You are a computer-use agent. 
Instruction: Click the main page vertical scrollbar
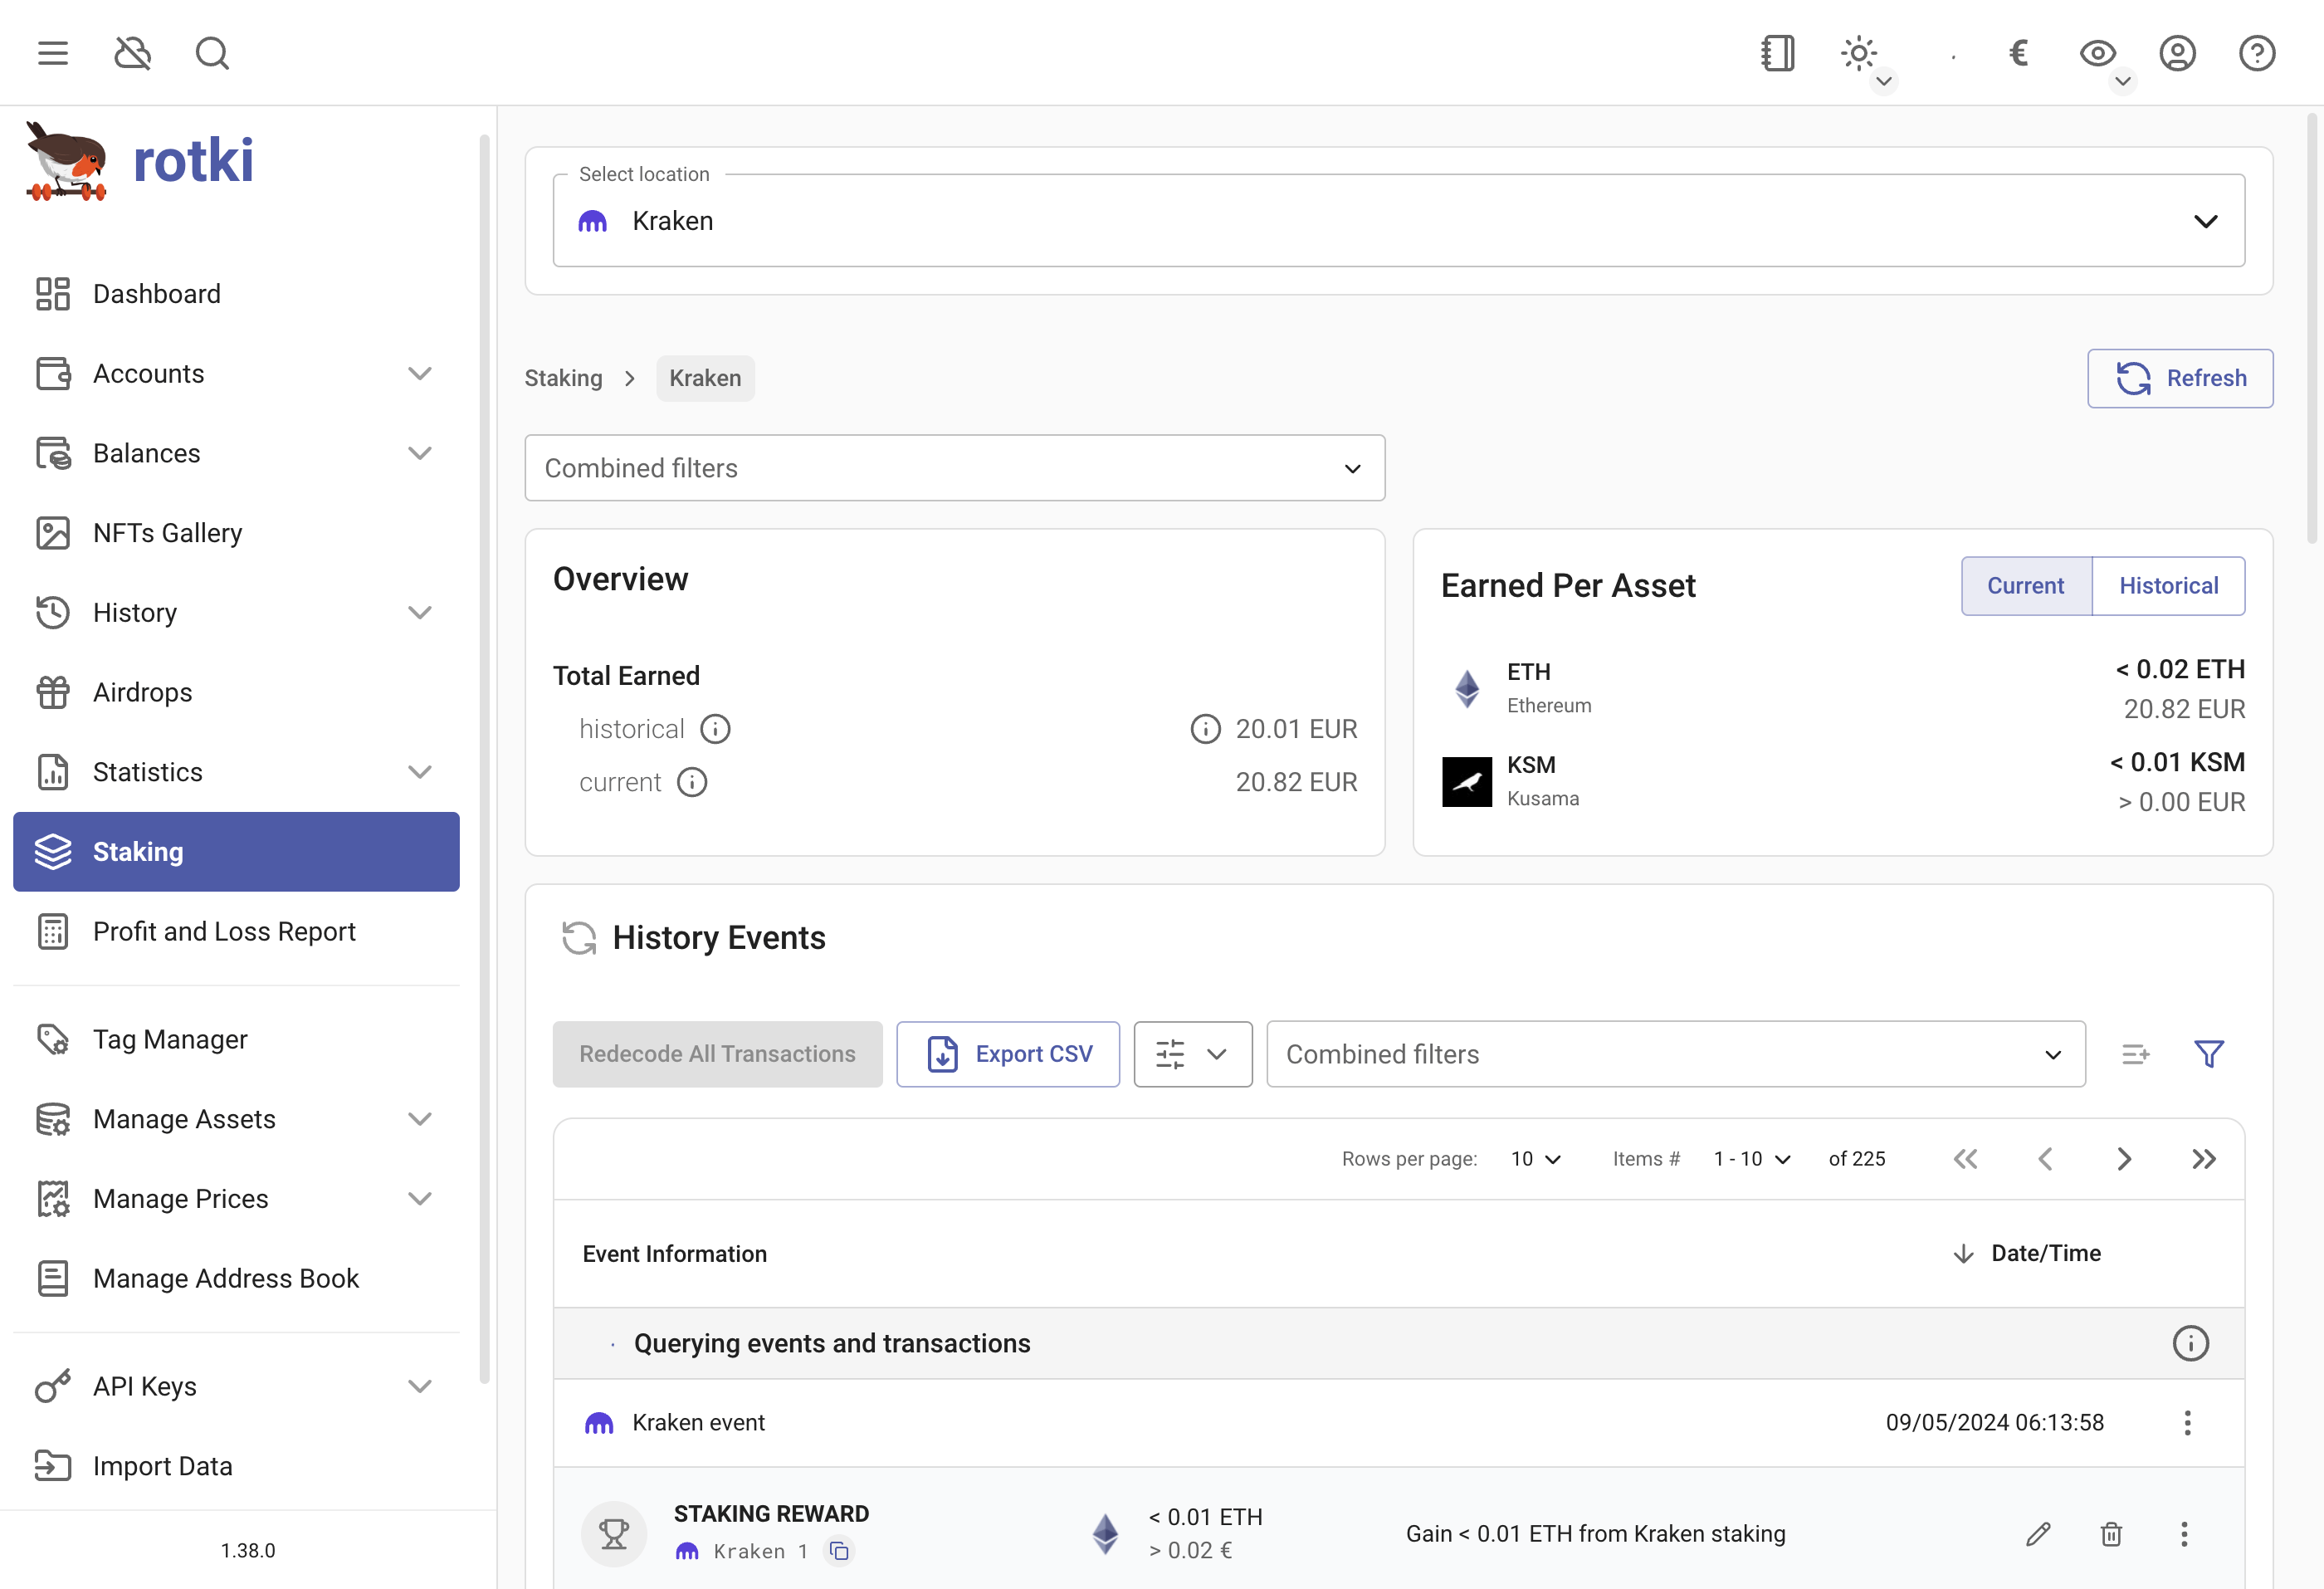click(x=2311, y=330)
